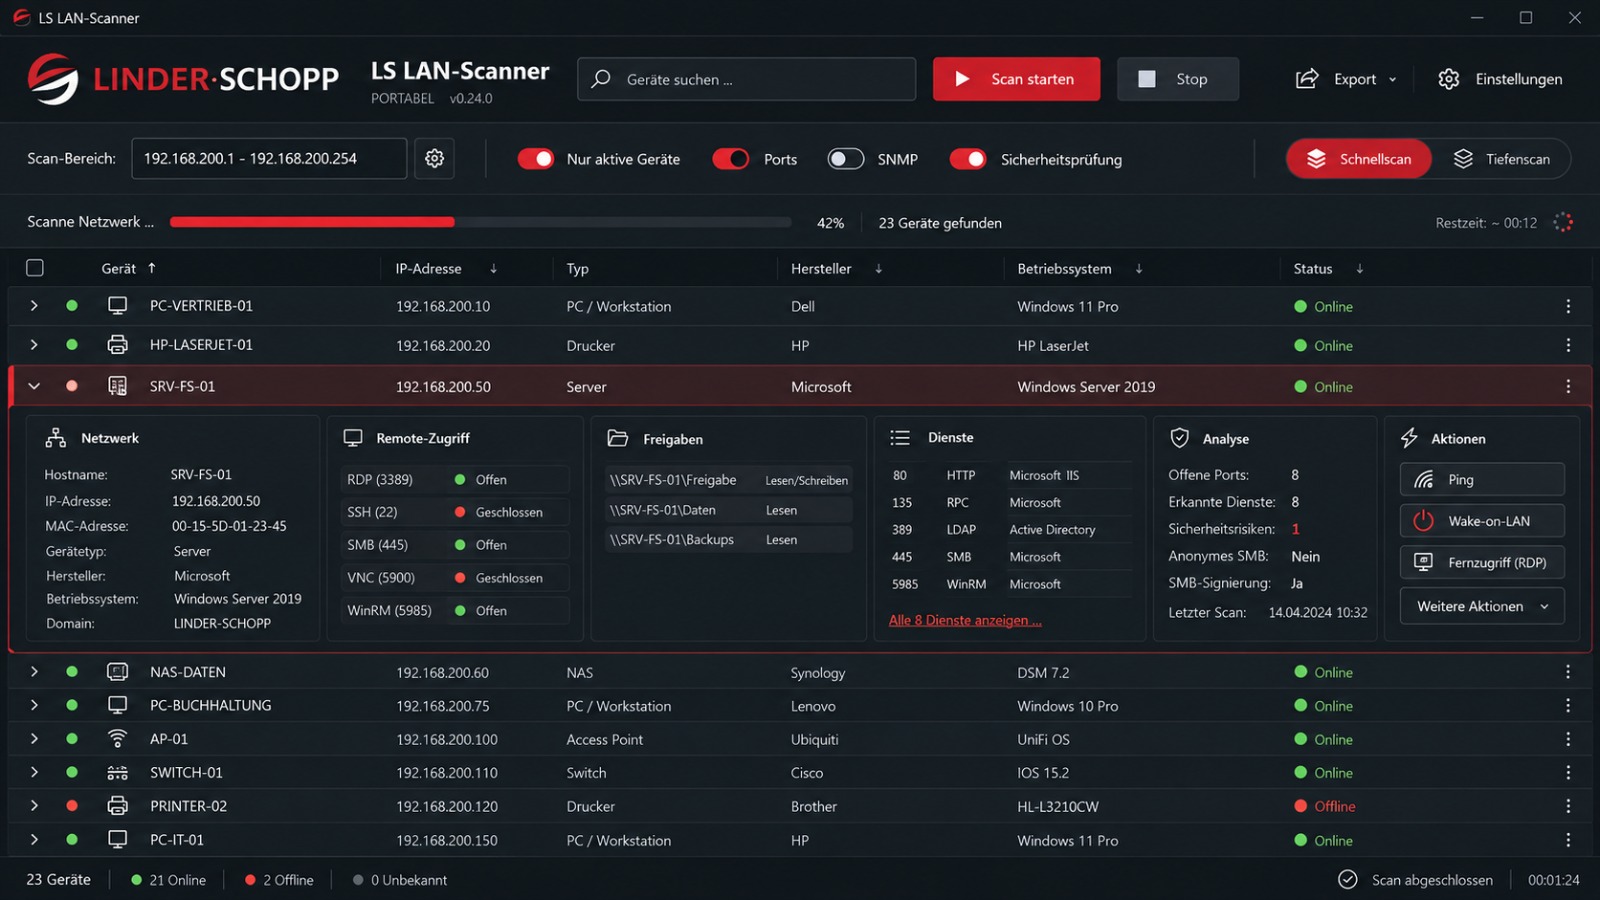
Task: Click the Dienste list icon
Action: click(x=900, y=438)
